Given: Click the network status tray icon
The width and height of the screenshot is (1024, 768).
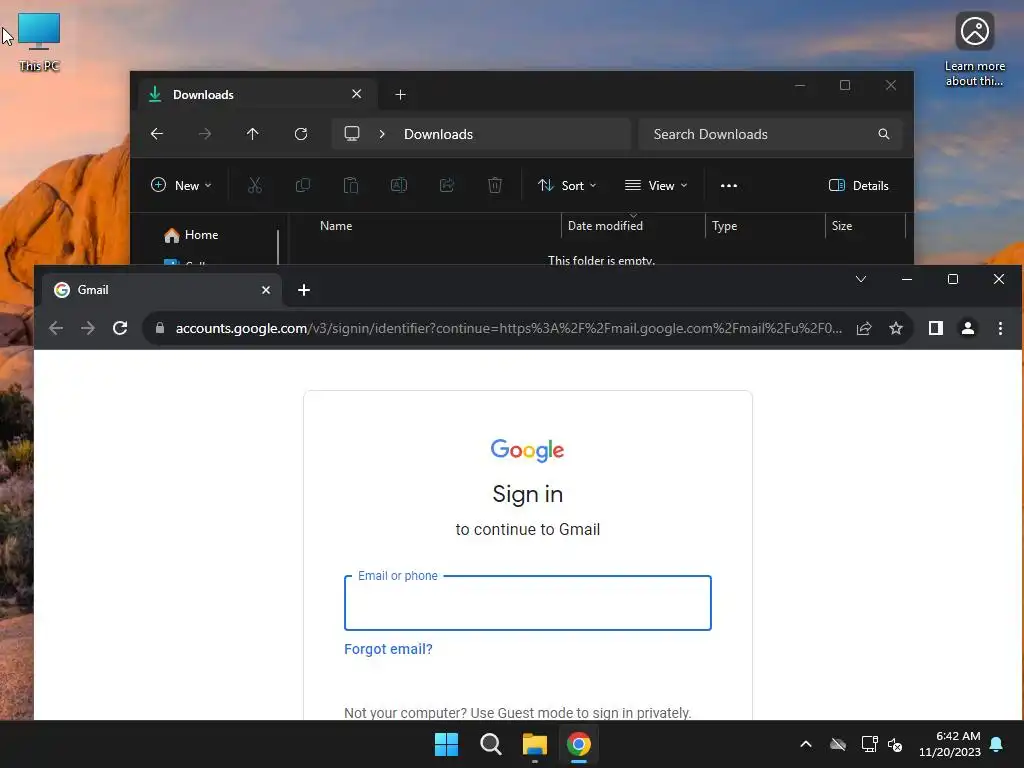Looking at the screenshot, I should tap(869, 744).
